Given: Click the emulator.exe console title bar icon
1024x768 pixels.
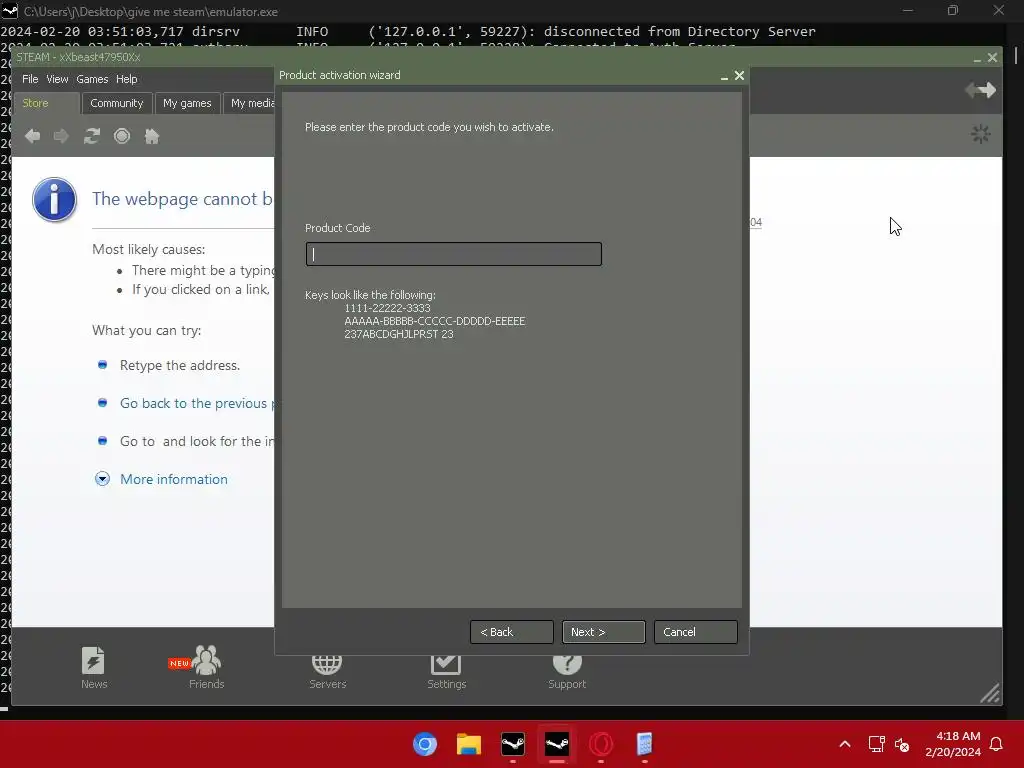Looking at the screenshot, I should [x=10, y=10].
